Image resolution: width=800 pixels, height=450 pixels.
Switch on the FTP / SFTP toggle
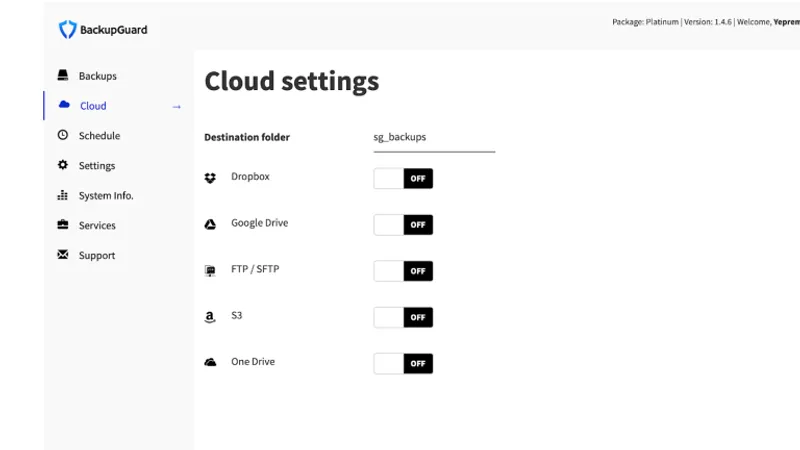[x=403, y=271]
